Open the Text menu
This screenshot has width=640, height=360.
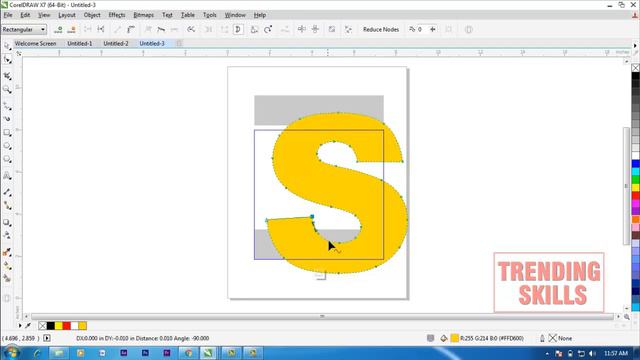pyautogui.click(x=167, y=15)
